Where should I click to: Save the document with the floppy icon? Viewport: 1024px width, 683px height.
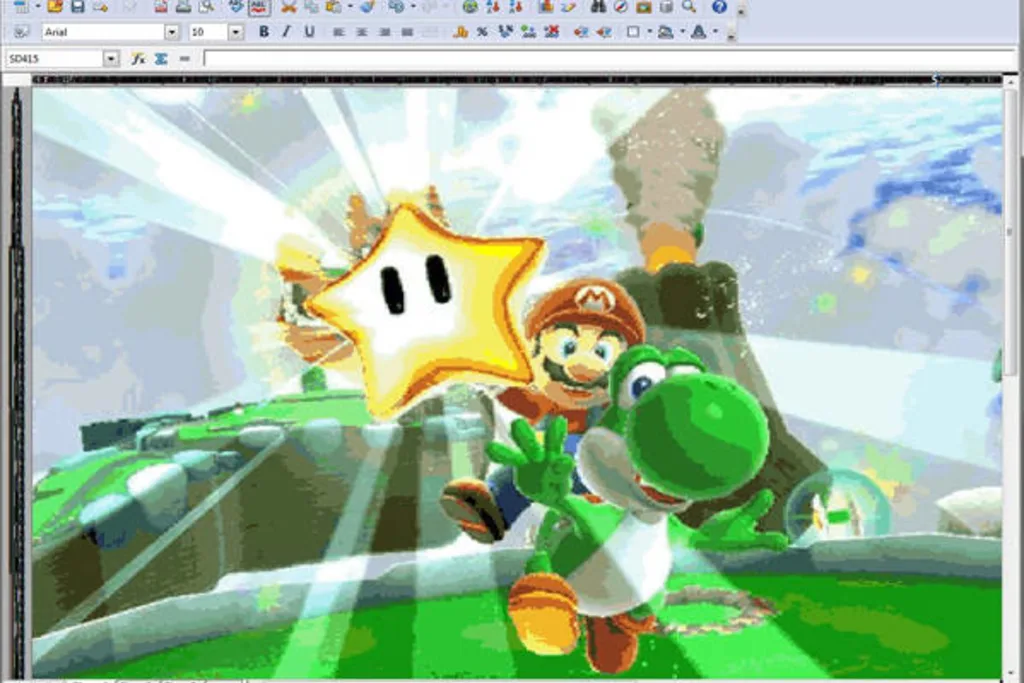78,7
